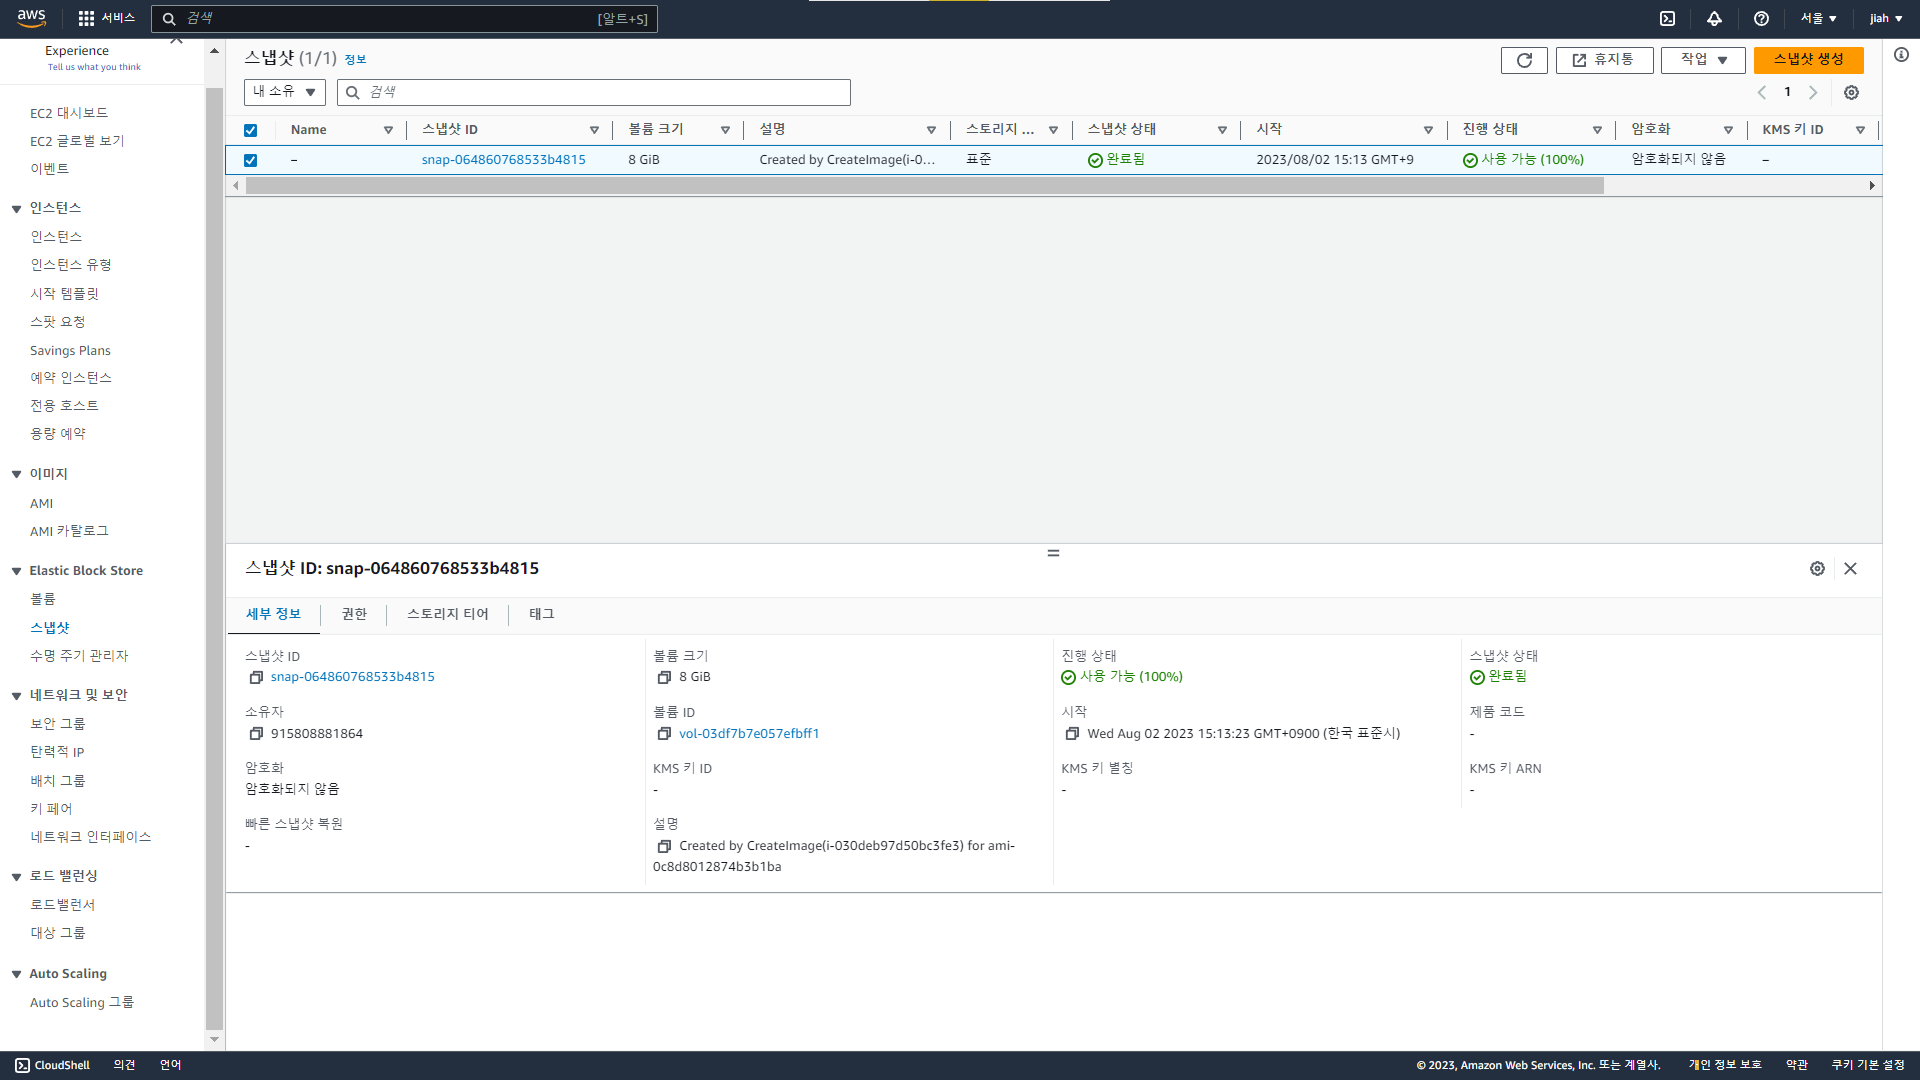Screen dimensions: 1920x1080
Task: Open table preferences gear icon
Action: click(1851, 92)
